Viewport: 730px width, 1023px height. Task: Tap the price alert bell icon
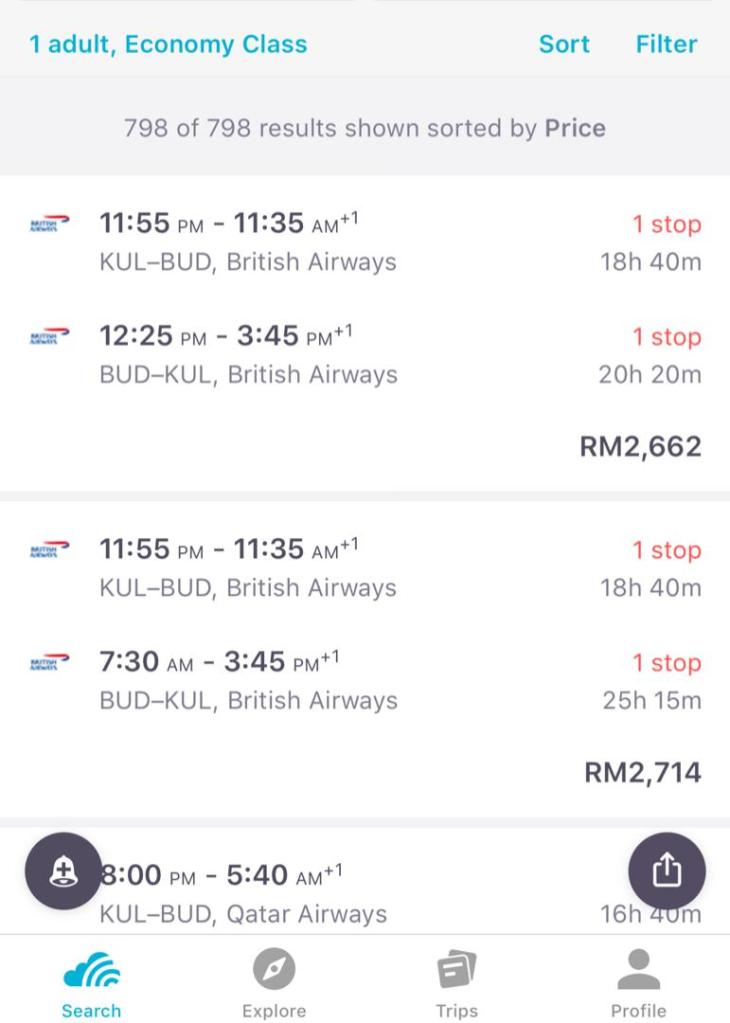click(63, 871)
